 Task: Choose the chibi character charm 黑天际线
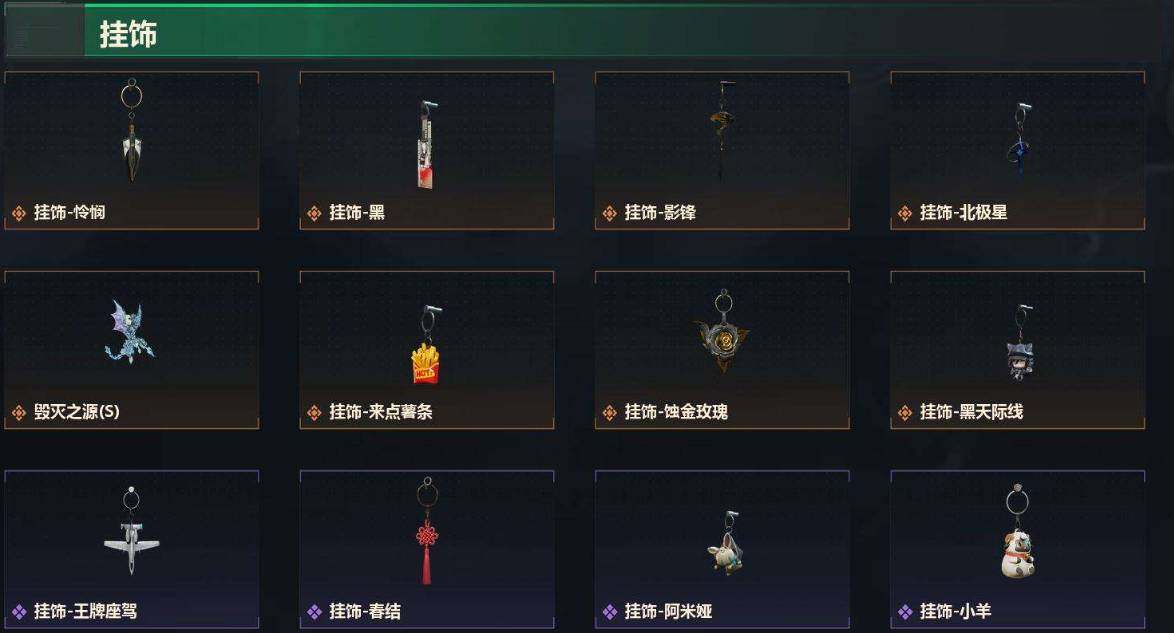pyautogui.click(x=1018, y=342)
